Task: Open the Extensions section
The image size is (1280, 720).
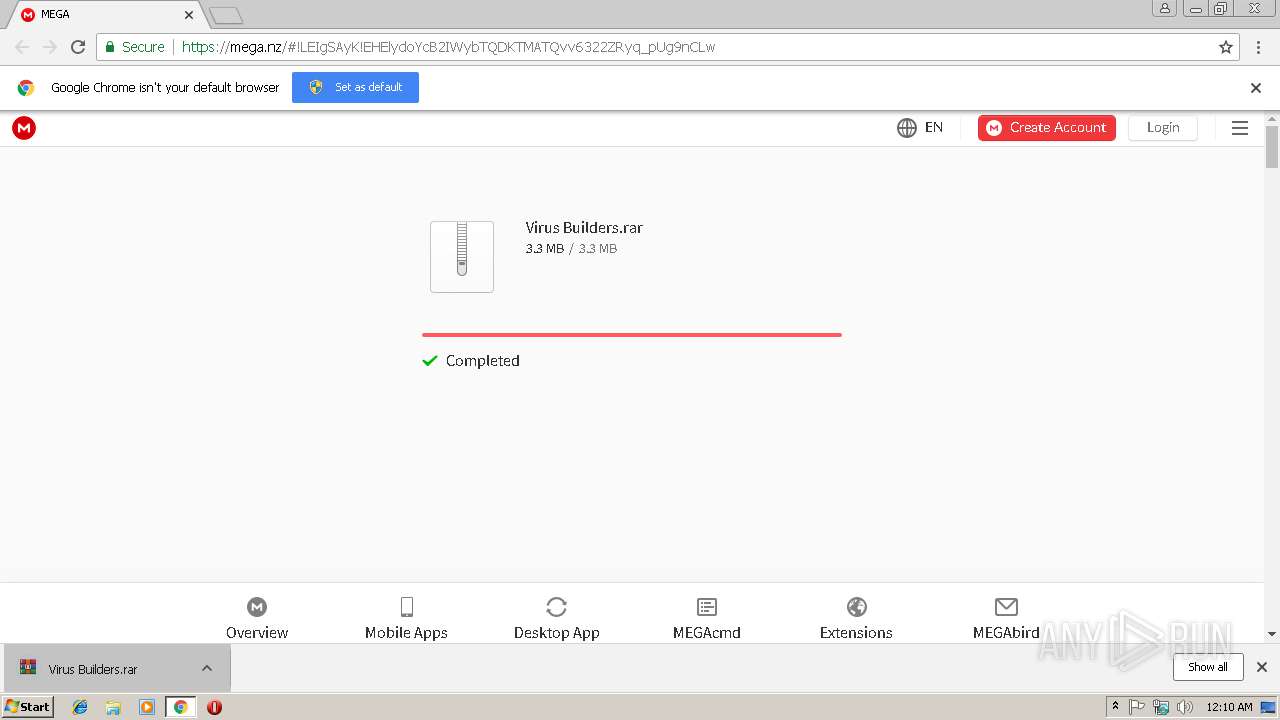Action: coord(856,618)
